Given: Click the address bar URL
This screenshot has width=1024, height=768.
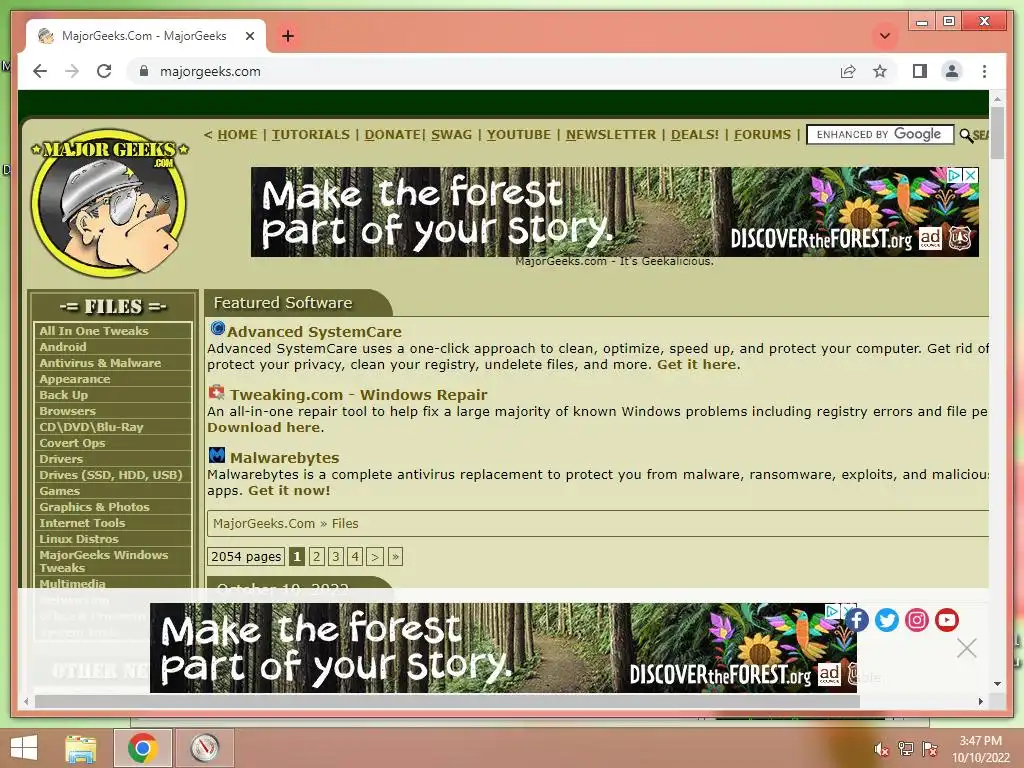Looking at the screenshot, I should point(210,71).
